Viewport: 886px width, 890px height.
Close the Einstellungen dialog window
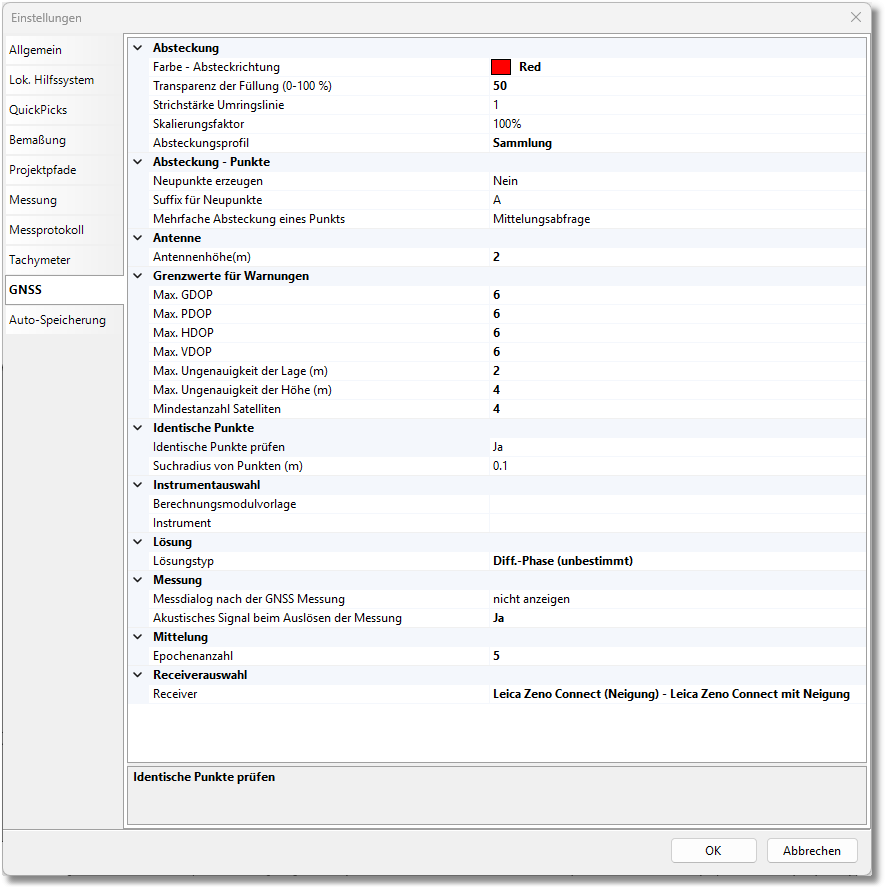(x=856, y=17)
